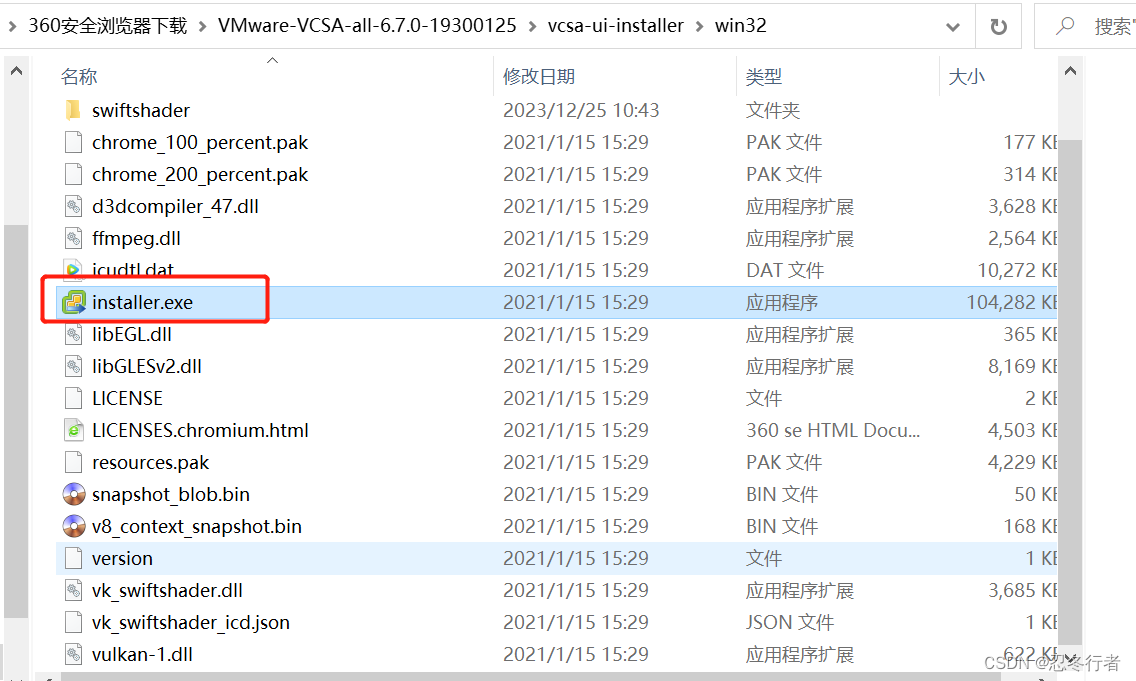Click the 360 se HTML Docu... type cell
The width and height of the screenshot is (1136, 681).
[x=833, y=430]
